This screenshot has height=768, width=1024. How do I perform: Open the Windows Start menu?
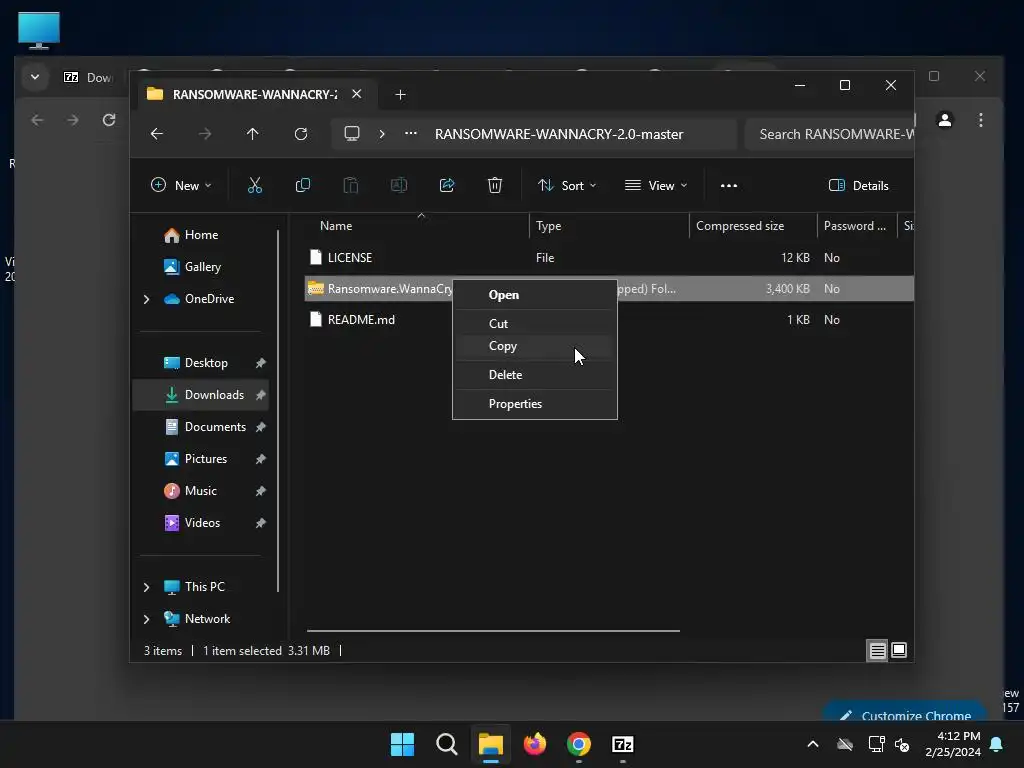click(402, 744)
